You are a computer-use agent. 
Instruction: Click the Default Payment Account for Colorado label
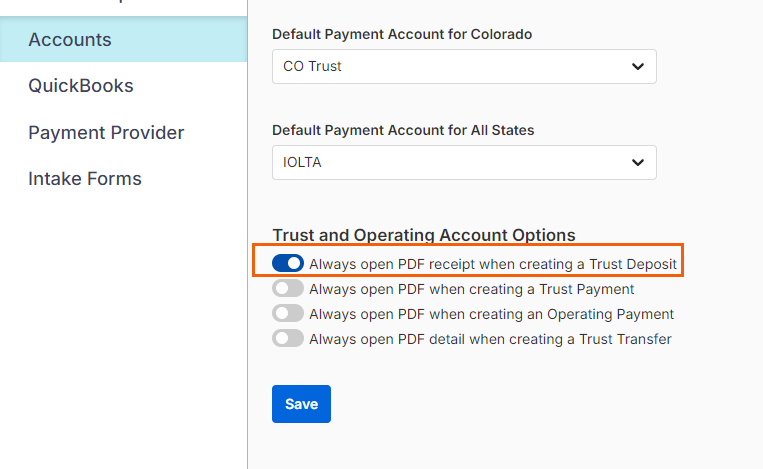[402, 34]
